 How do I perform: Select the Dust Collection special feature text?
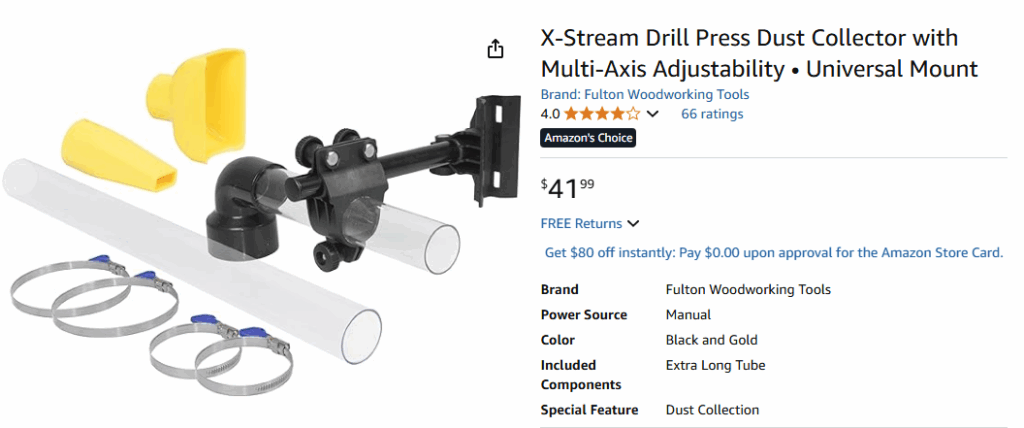click(x=712, y=410)
